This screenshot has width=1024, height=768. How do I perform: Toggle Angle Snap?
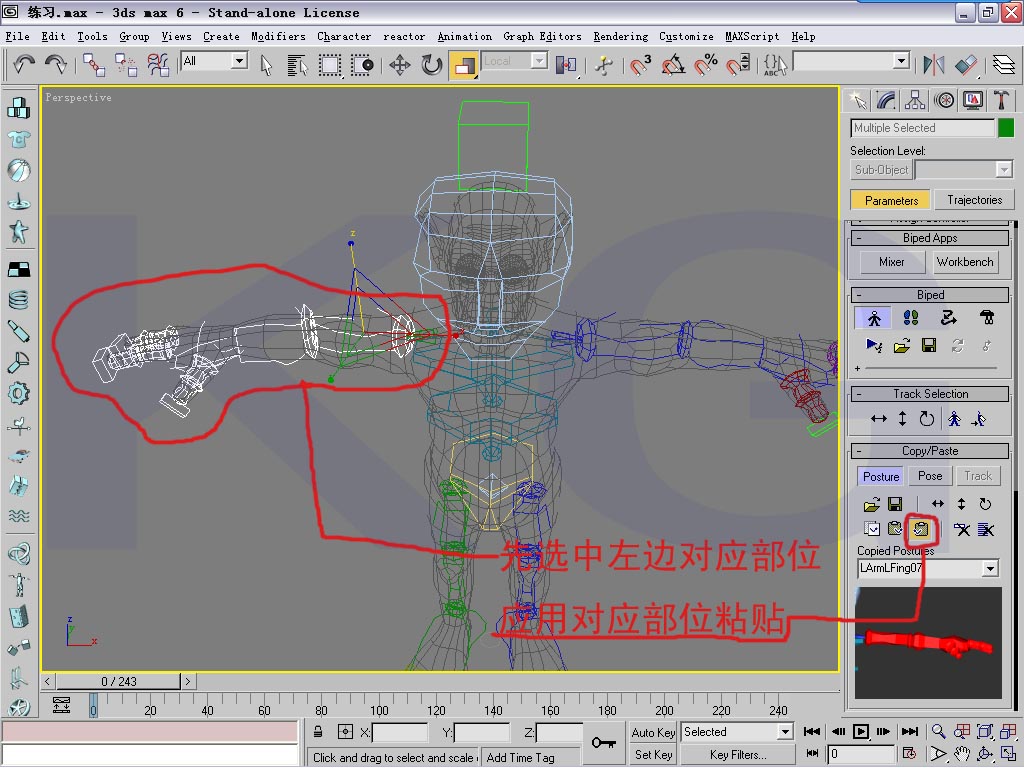coord(673,65)
